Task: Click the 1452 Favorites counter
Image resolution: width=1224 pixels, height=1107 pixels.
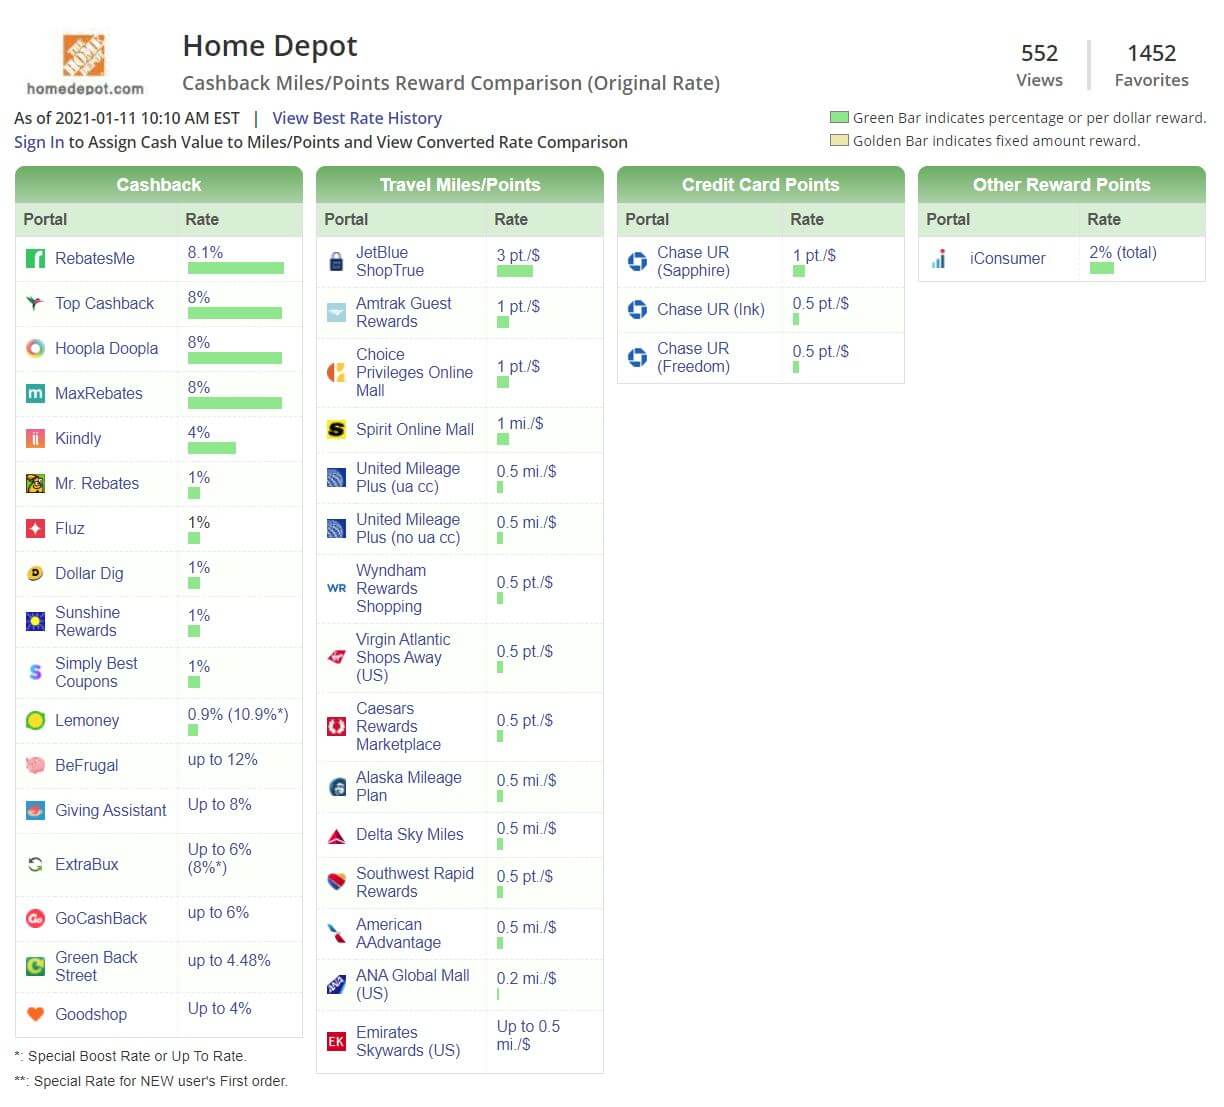Action: point(1151,66)
